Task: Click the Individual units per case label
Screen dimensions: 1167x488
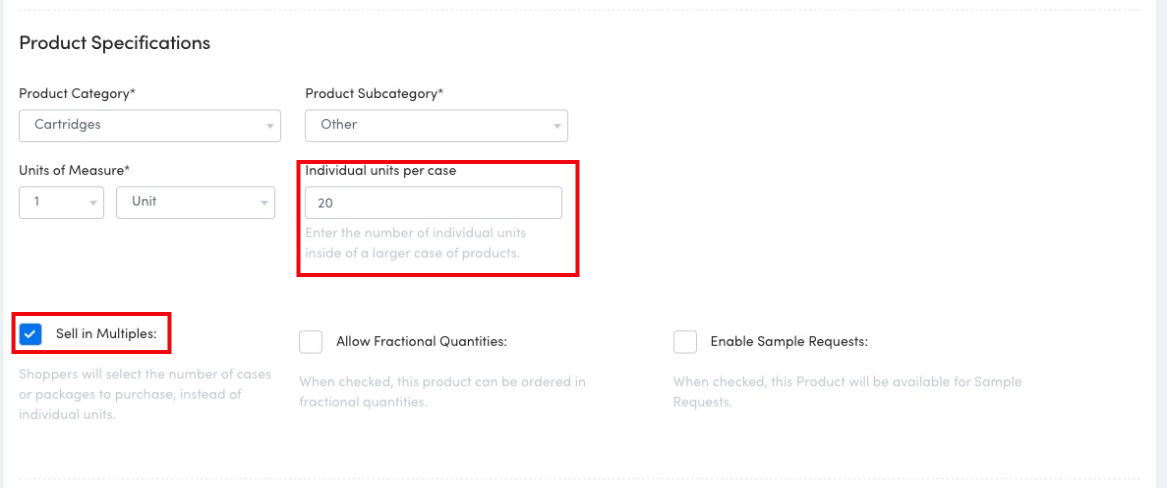Action: 380,171
